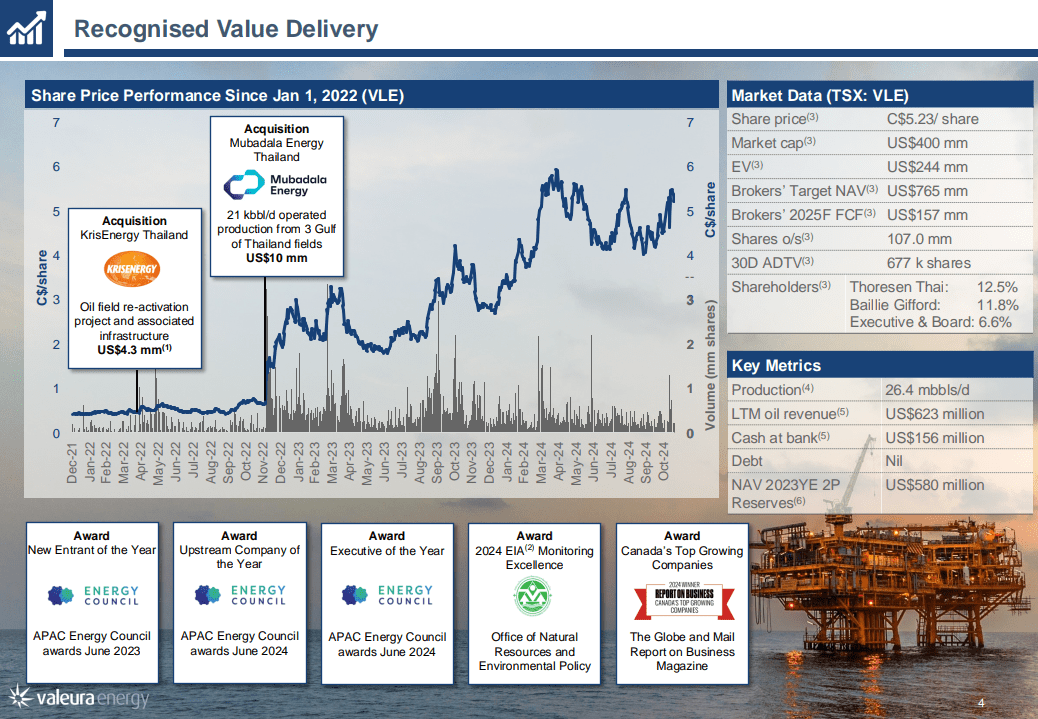Click the Valeura Energy logo in the footer
This screenshot has height=719, width=1038.
[78, 697]
